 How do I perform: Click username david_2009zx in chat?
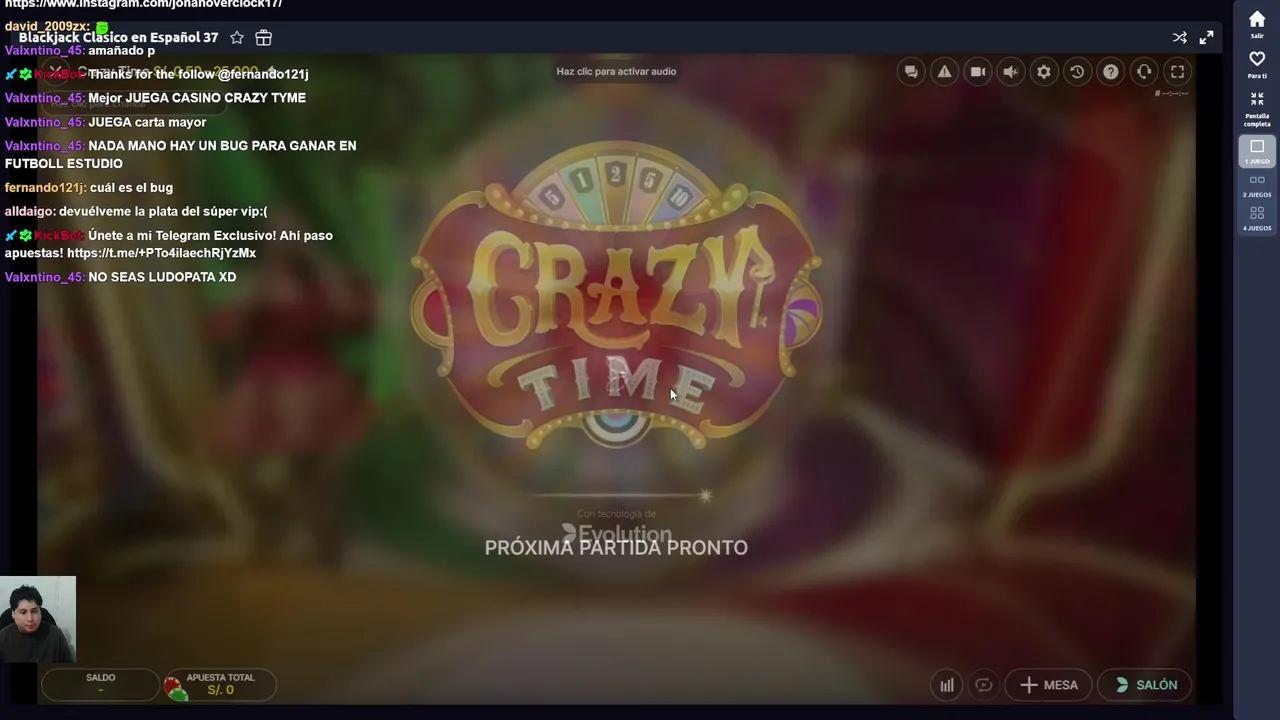47,26
